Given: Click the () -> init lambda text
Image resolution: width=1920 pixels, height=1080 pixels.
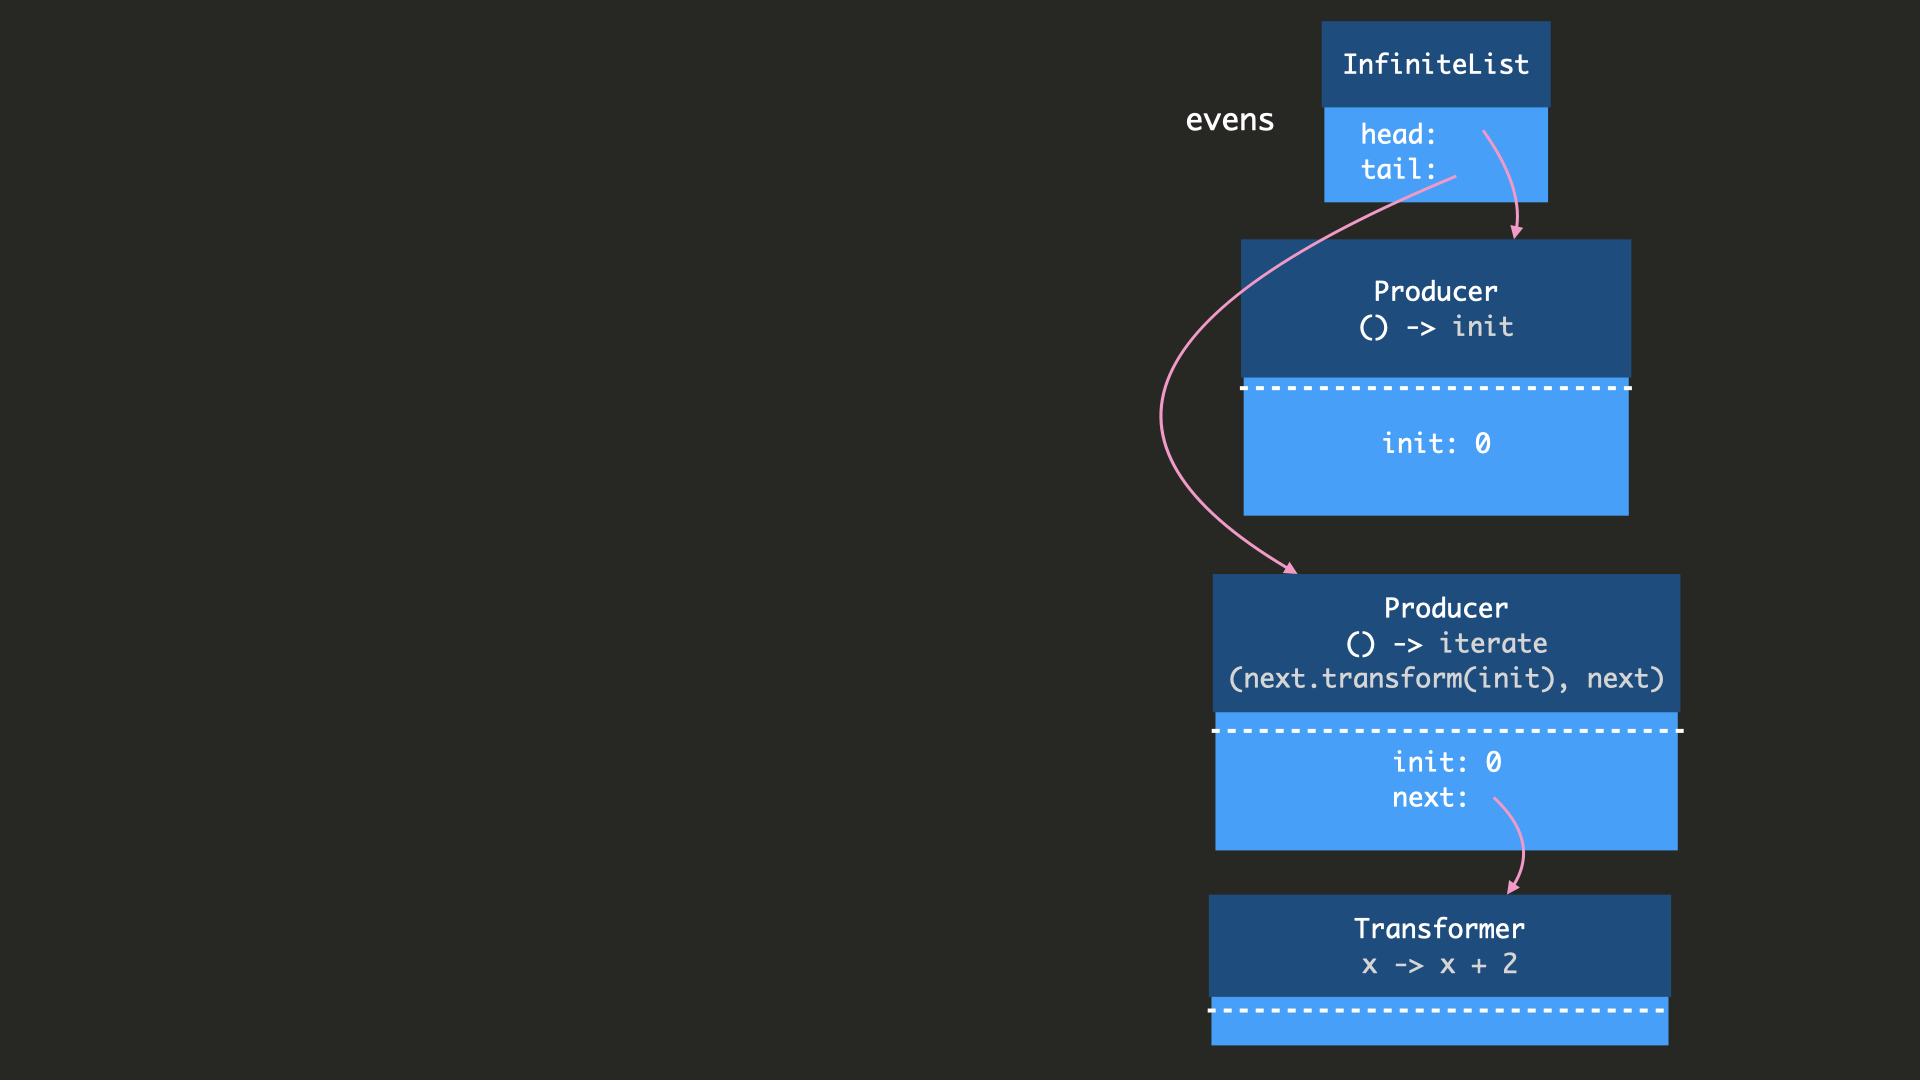Looking at the screenshot, I should tap(1435, 327).
